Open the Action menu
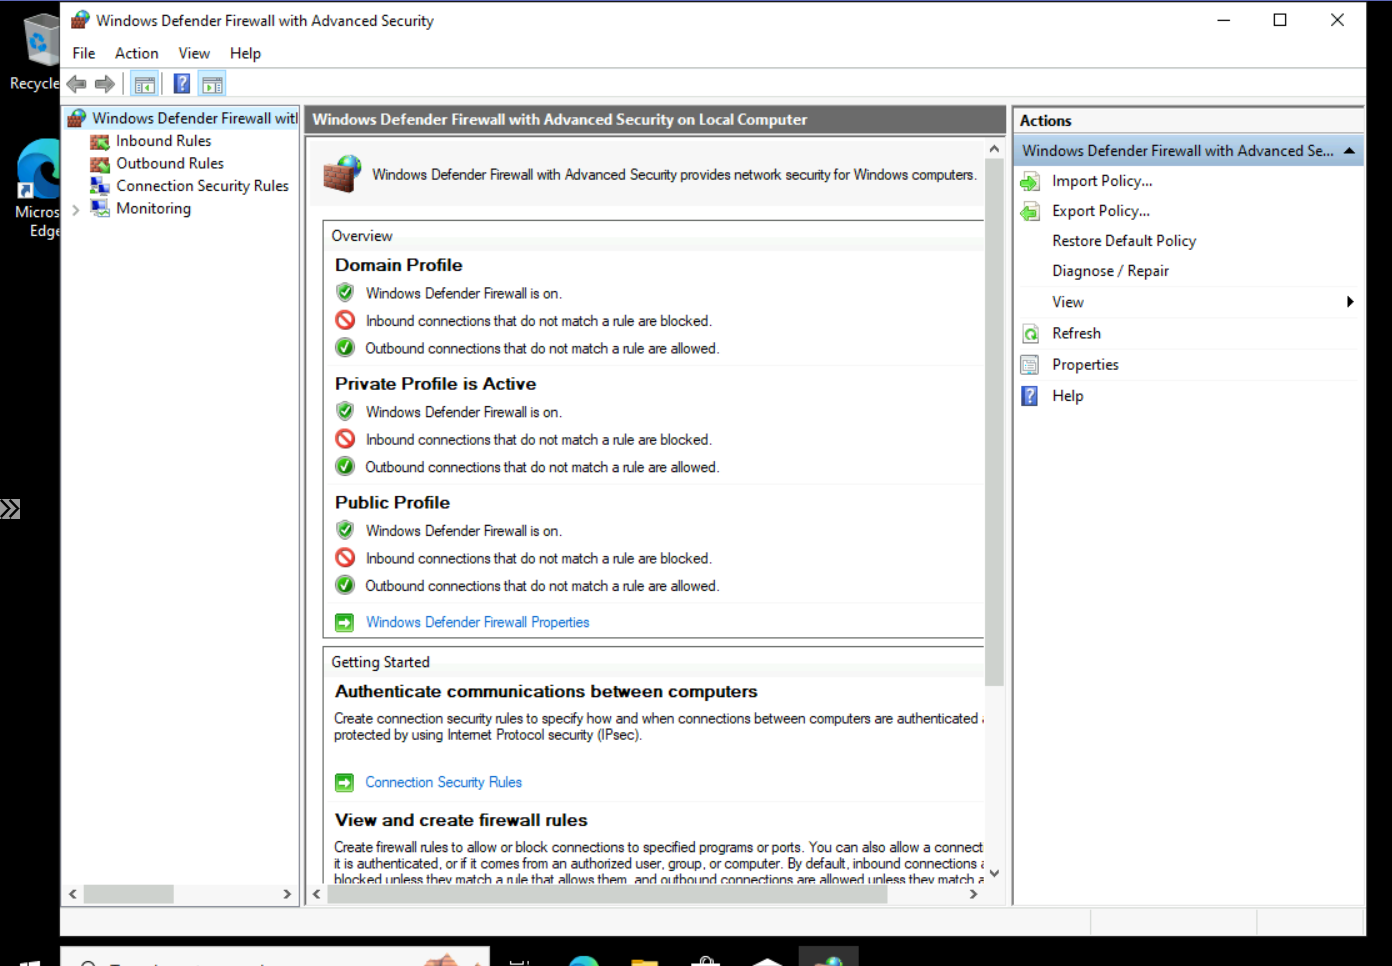Image resolution: width=1392 pixels, height=966 pixels. pos(136,53)
